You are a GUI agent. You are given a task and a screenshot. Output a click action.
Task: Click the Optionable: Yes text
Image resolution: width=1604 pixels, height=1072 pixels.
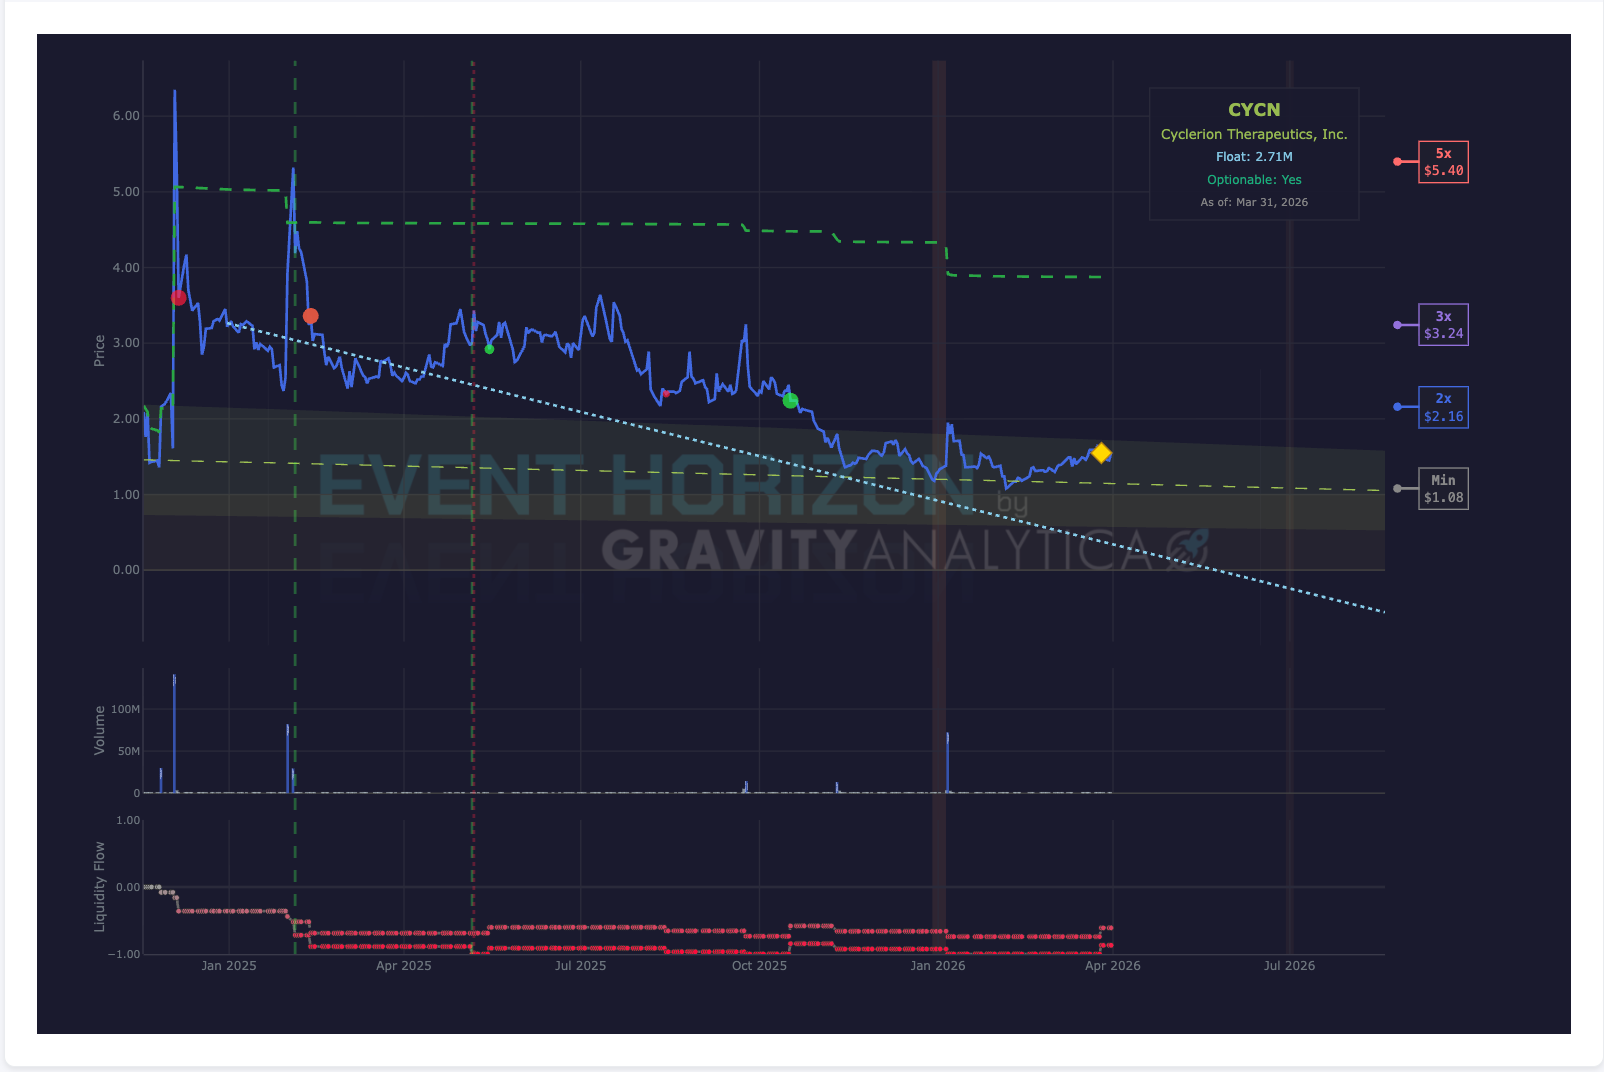coord(1254,180)
